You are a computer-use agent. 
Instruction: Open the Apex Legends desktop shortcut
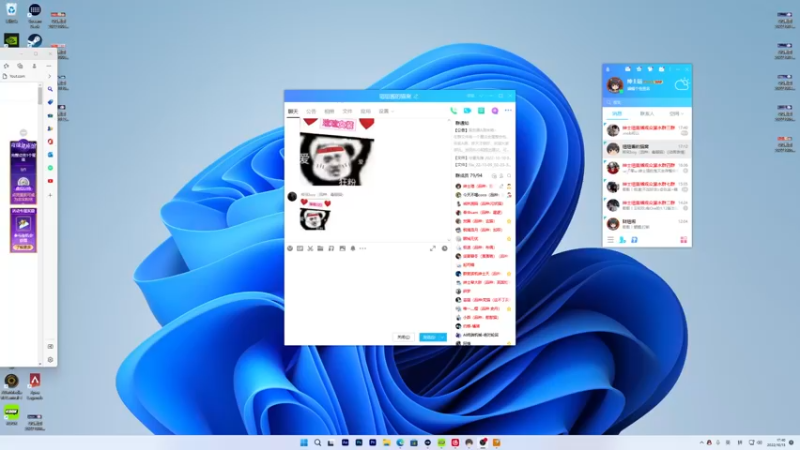coord(35,386)
